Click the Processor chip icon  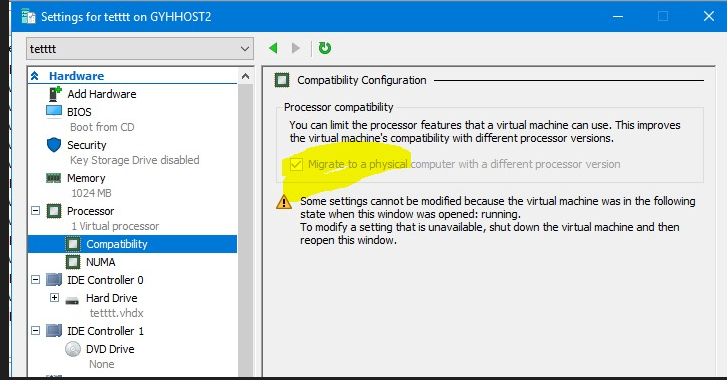[x=54, y=211]
